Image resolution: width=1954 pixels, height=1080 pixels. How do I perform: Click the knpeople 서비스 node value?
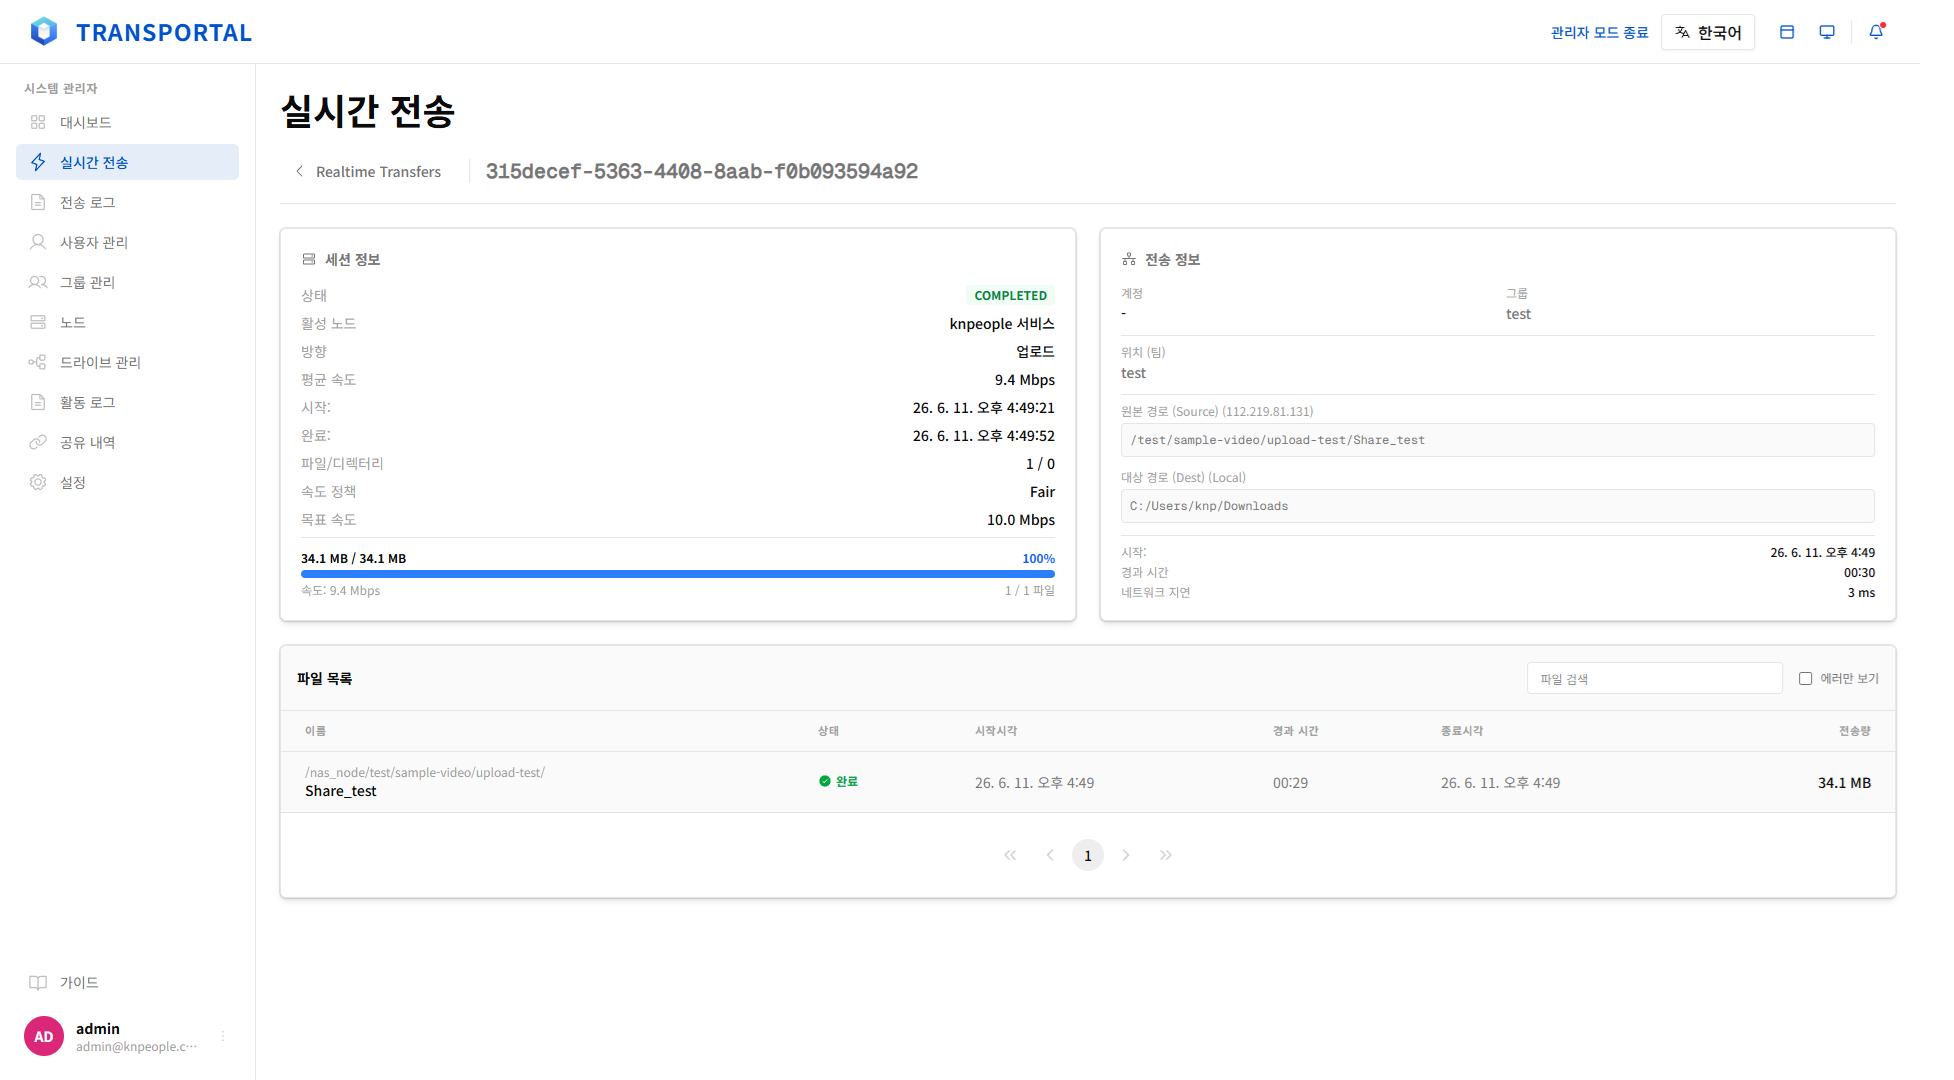click(1002, 324)
